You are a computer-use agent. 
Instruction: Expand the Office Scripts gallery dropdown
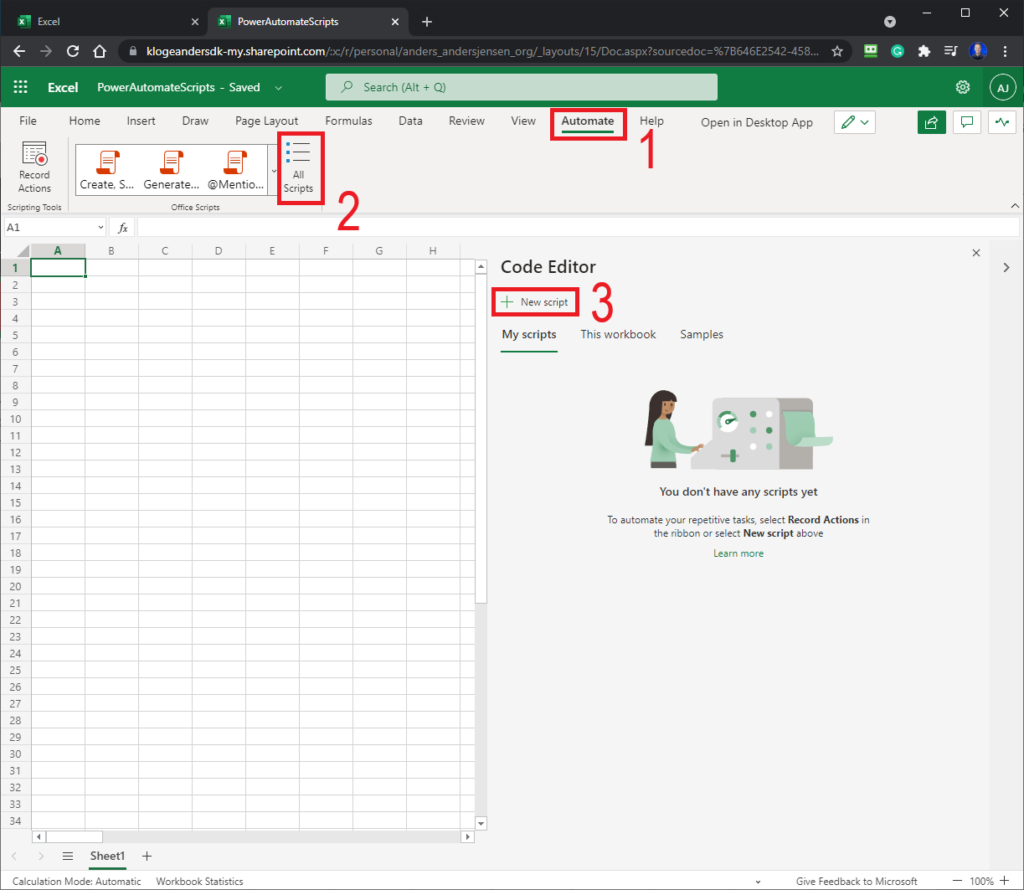click(x=274, y=170)
